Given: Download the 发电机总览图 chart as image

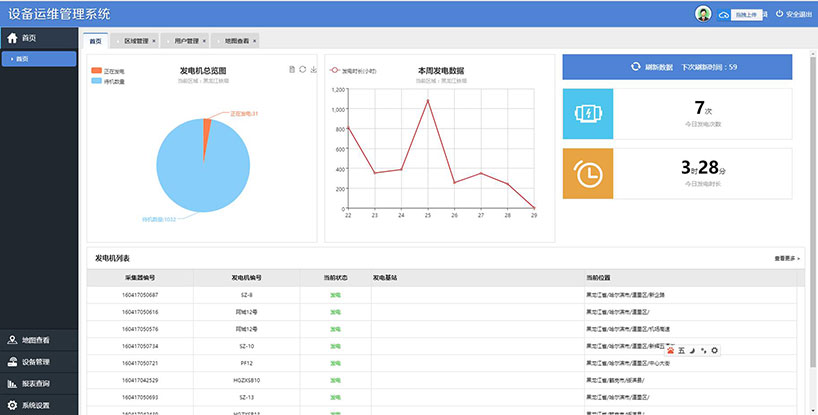Looking at the screenshot, I should [314, 69].
